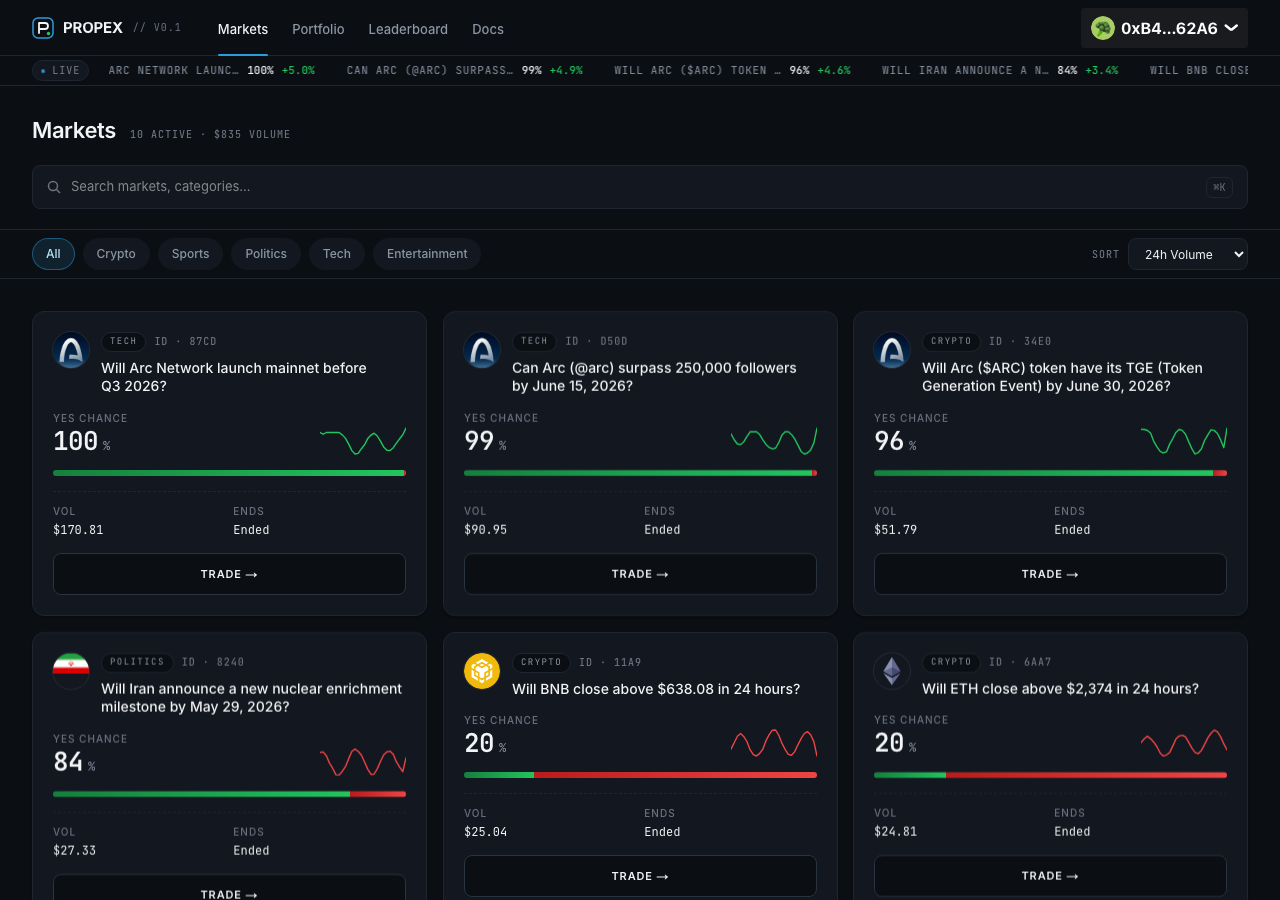Click ticker item WILL ARC ($ARC) TOKEN… 96%

point(732,70)
